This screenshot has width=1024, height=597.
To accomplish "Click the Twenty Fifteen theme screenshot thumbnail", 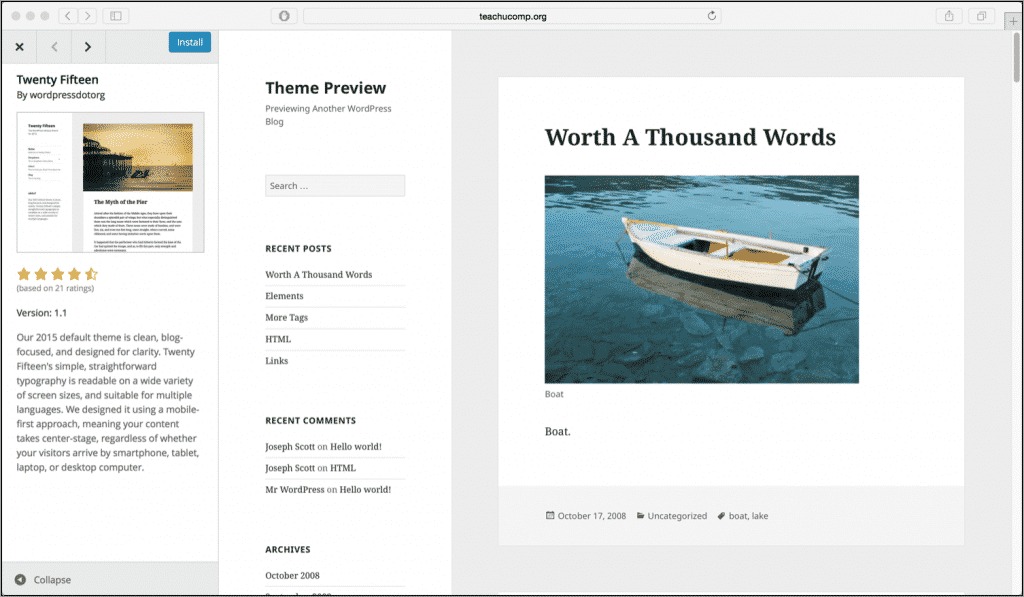I will [x=110, y=182].
